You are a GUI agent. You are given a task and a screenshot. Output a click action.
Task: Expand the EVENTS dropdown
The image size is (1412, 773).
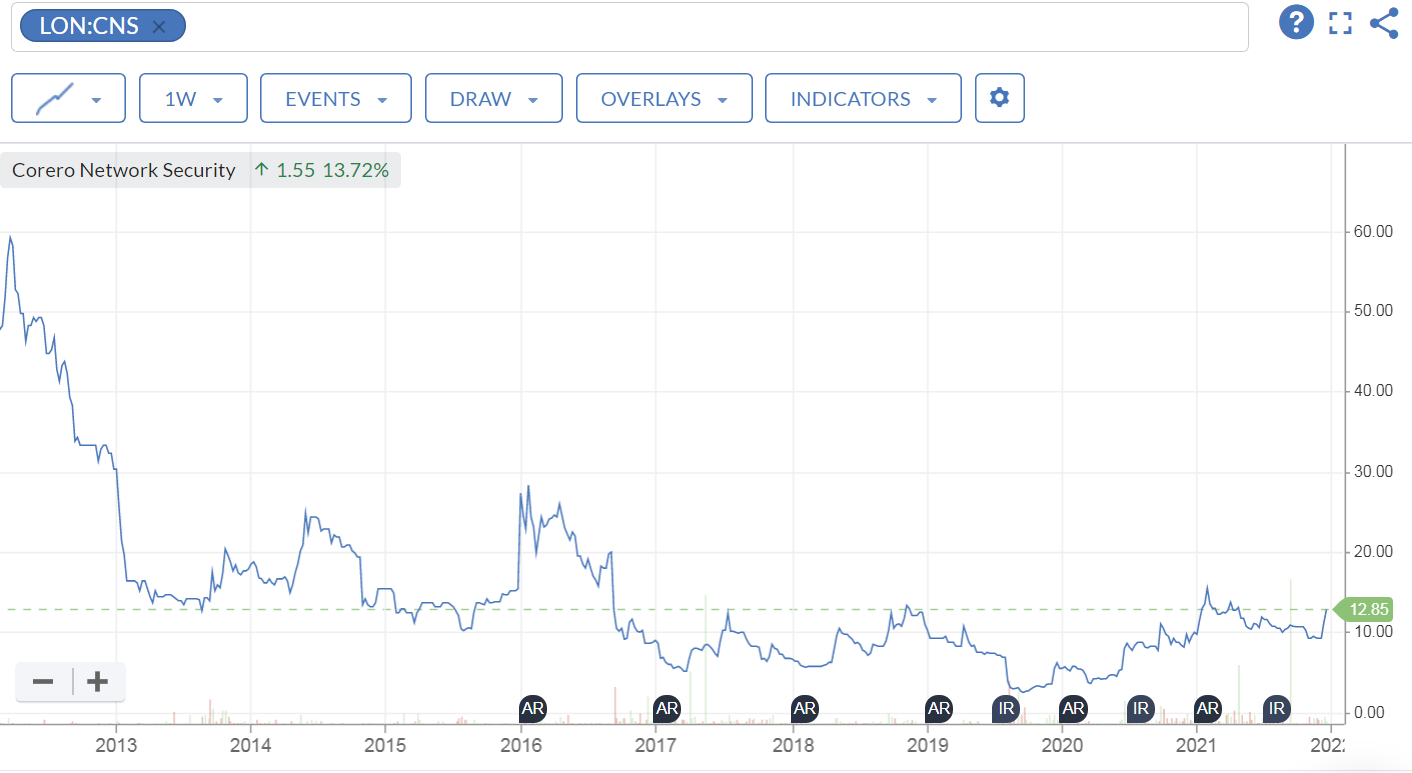point(336,98)
